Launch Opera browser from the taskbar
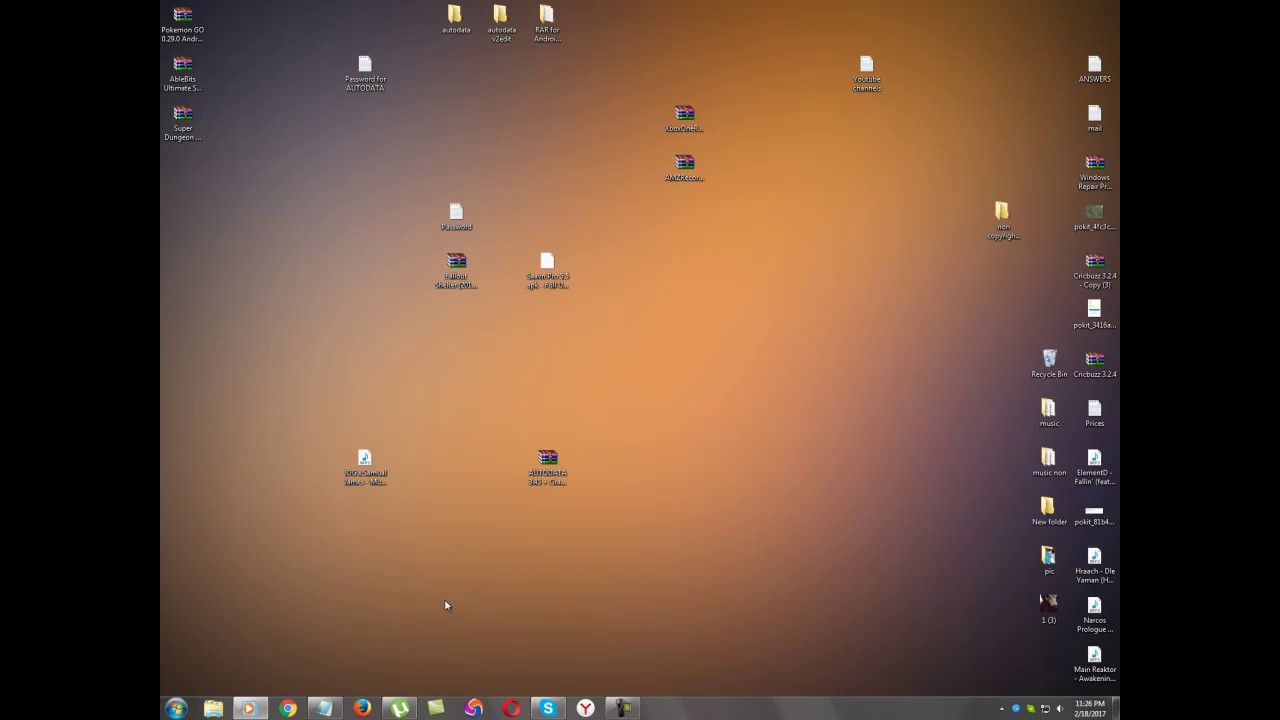This screenshot has width=1280, height=720. coord(511,708)
